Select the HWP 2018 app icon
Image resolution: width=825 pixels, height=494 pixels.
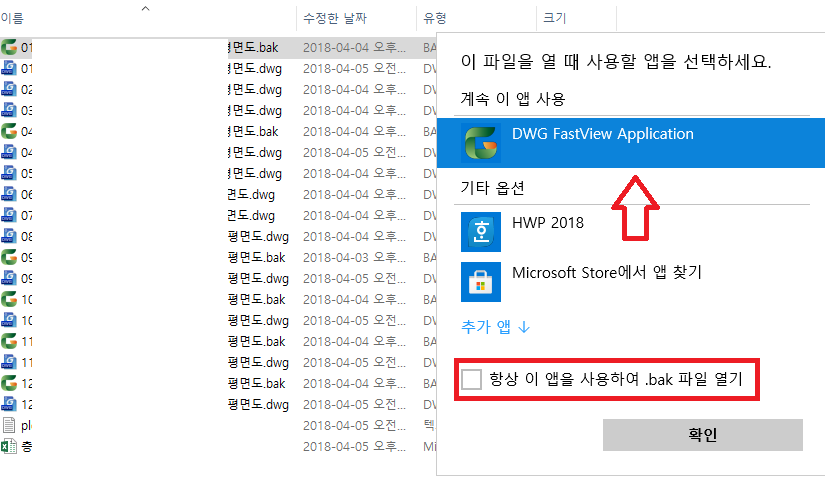(480, 232)
